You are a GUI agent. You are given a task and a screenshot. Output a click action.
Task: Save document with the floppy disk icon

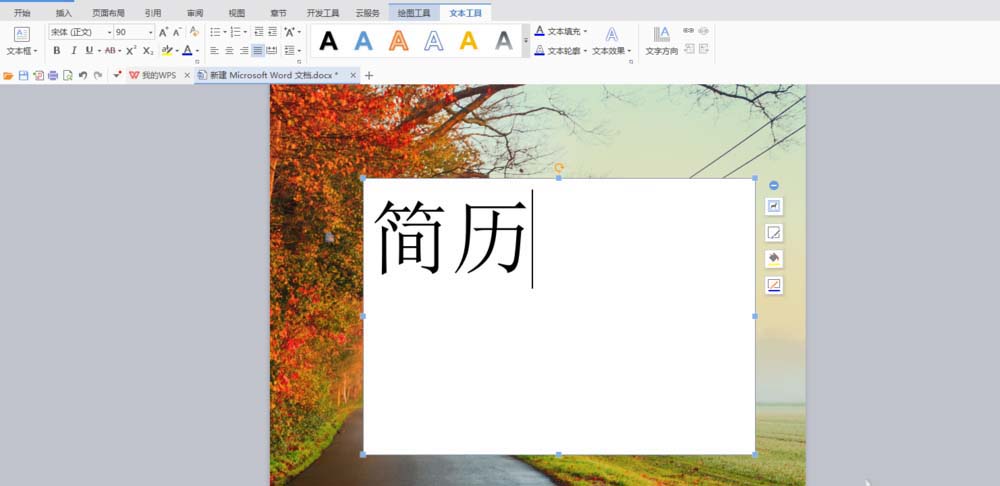(24, 75)
